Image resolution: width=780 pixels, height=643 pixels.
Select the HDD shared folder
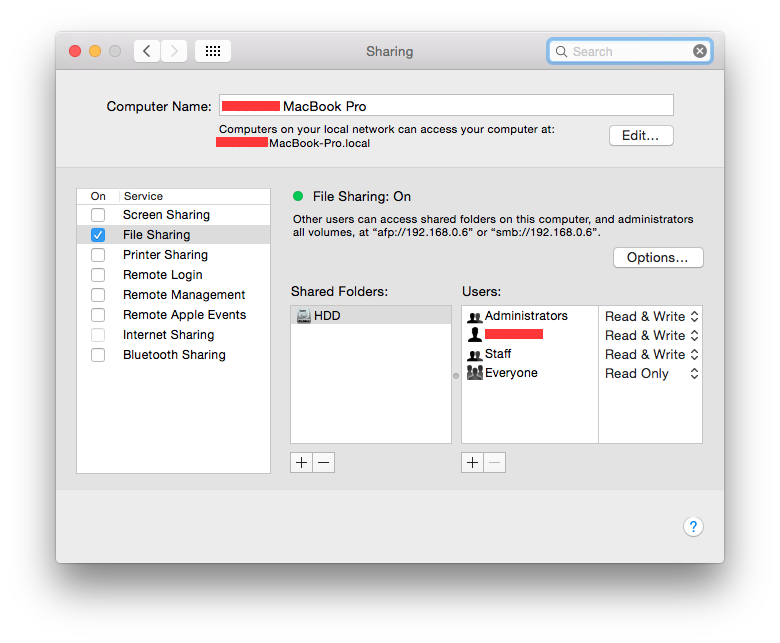(x=371, y=315)
